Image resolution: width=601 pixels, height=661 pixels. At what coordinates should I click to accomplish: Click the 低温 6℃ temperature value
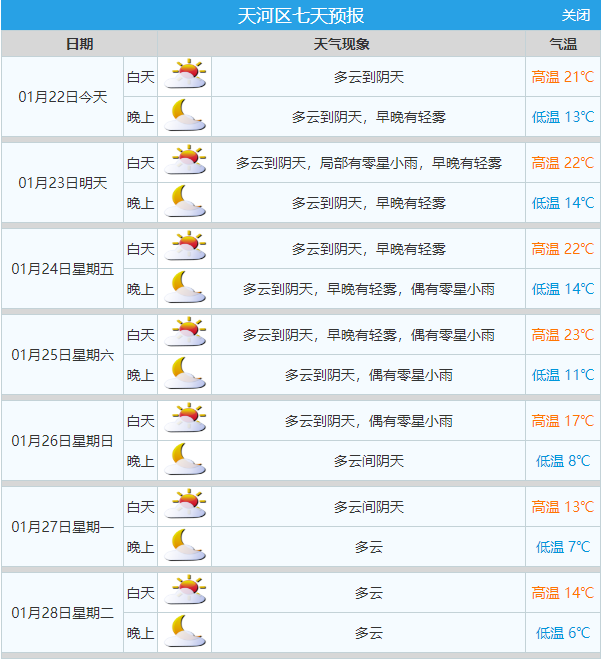(x=564, y=633)
